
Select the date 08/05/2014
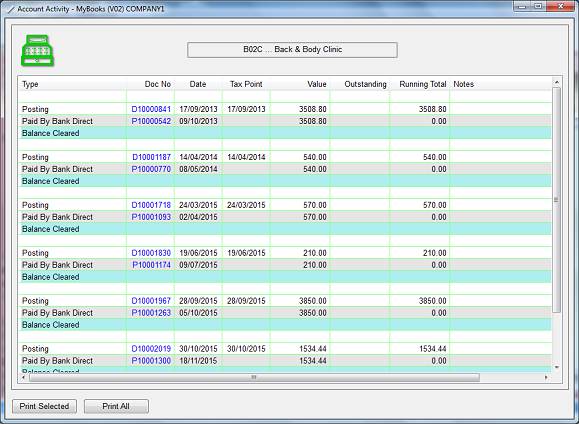pyautogui.click(x=198, y=169)
